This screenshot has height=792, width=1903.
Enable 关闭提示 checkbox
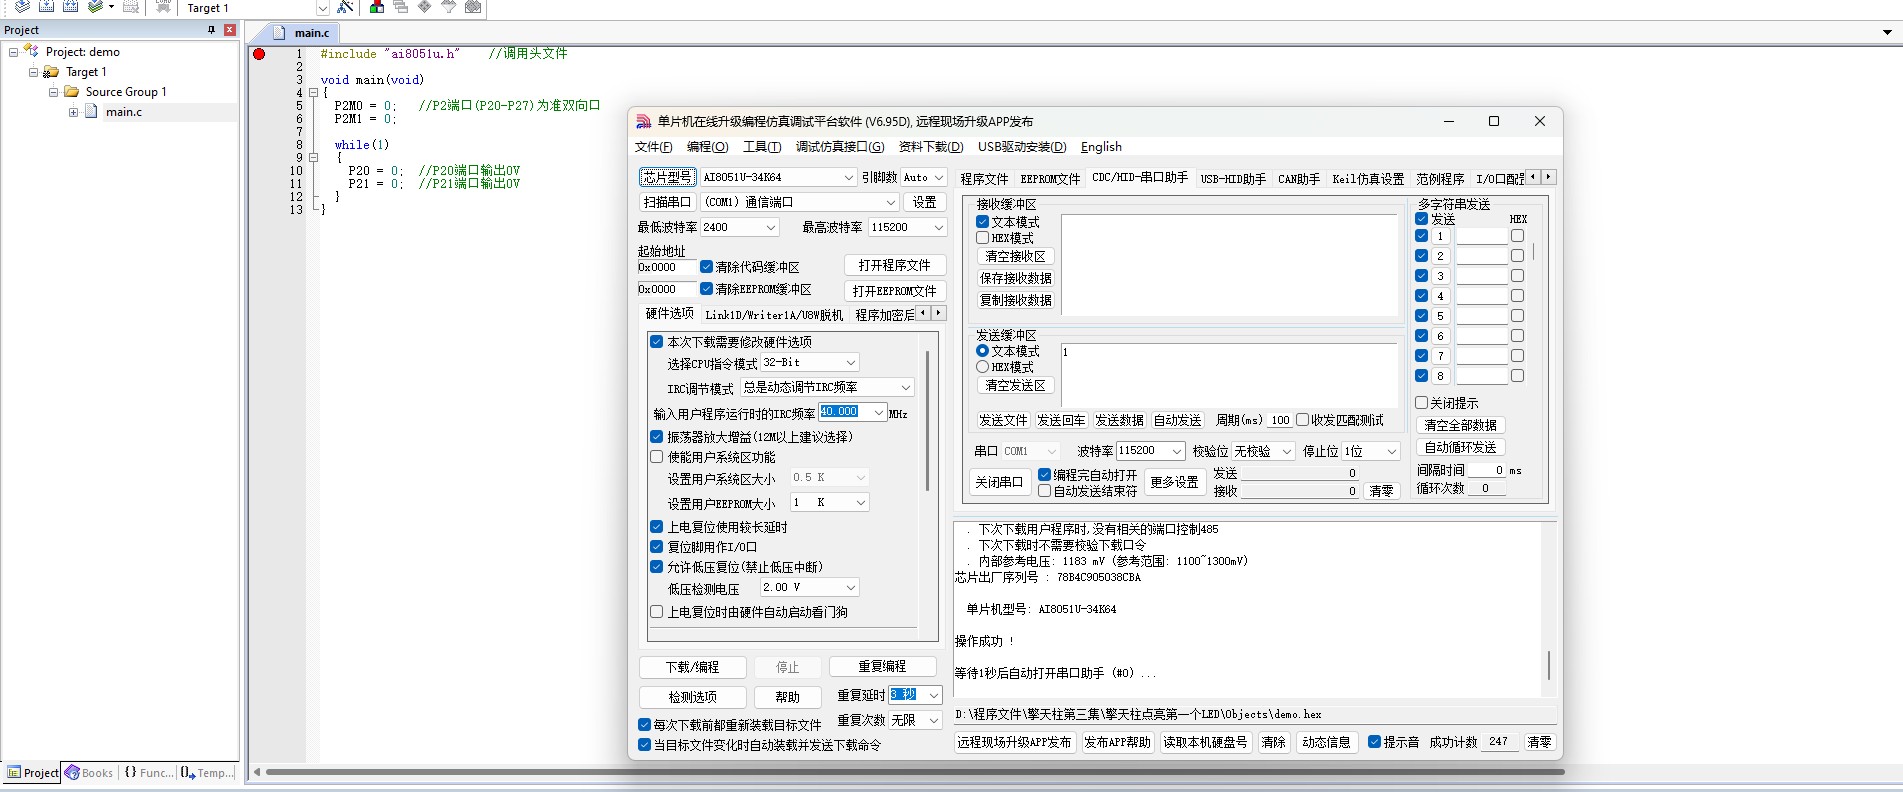(x=1421, y=403)
